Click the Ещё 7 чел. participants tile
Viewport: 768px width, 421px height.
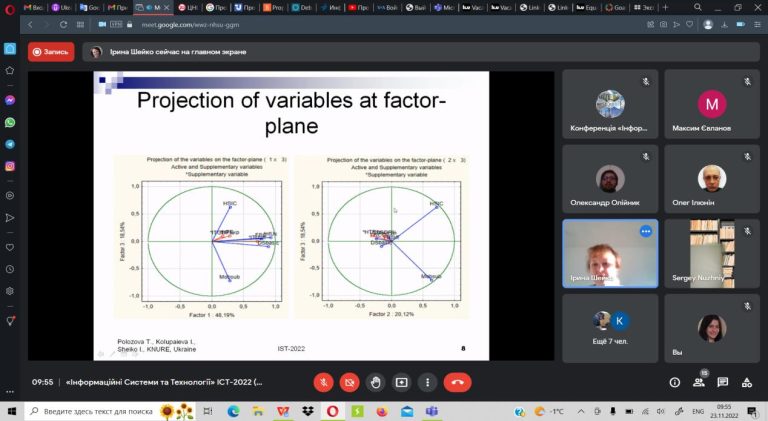click(x=610, y=328)
